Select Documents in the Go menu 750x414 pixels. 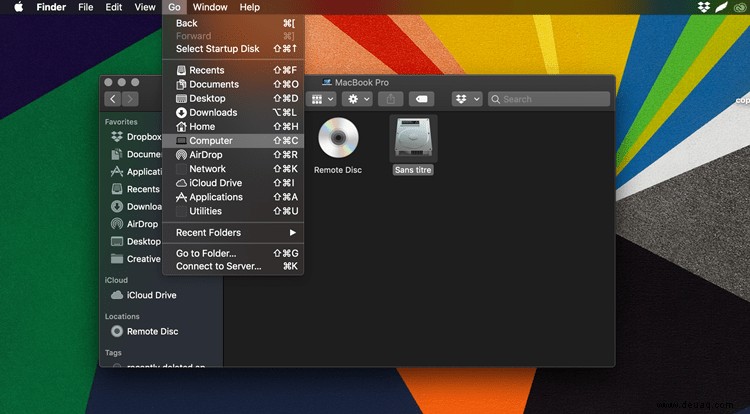click(233, 84)
